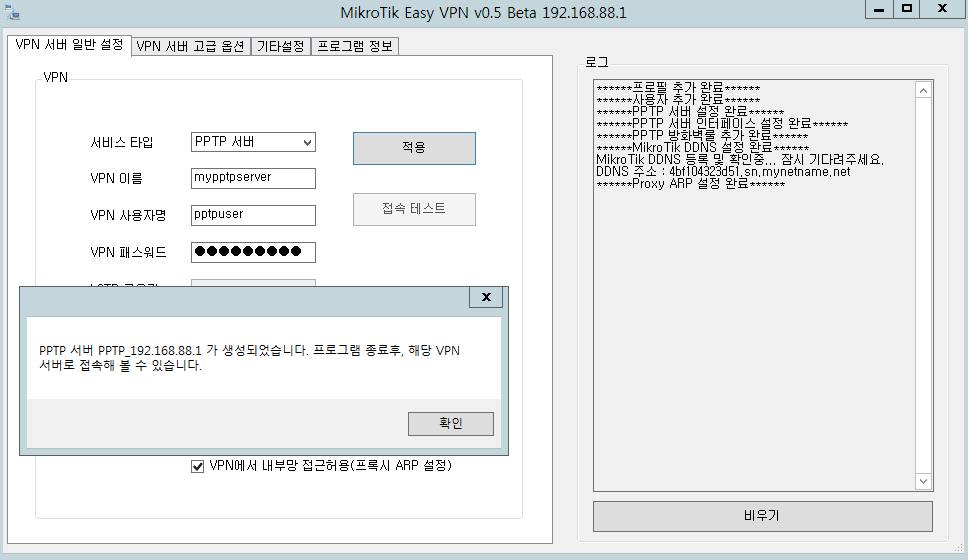Open the 기타설정 tab
The width and height of the screenshot is (968, 560).
280,46
